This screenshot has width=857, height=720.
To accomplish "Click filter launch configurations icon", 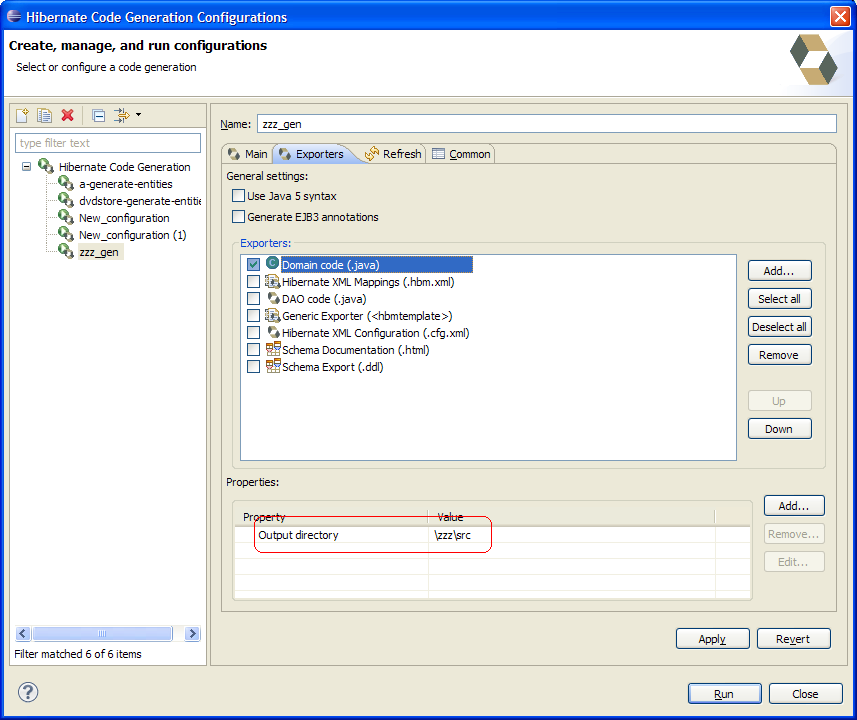I will pos(121,115).
